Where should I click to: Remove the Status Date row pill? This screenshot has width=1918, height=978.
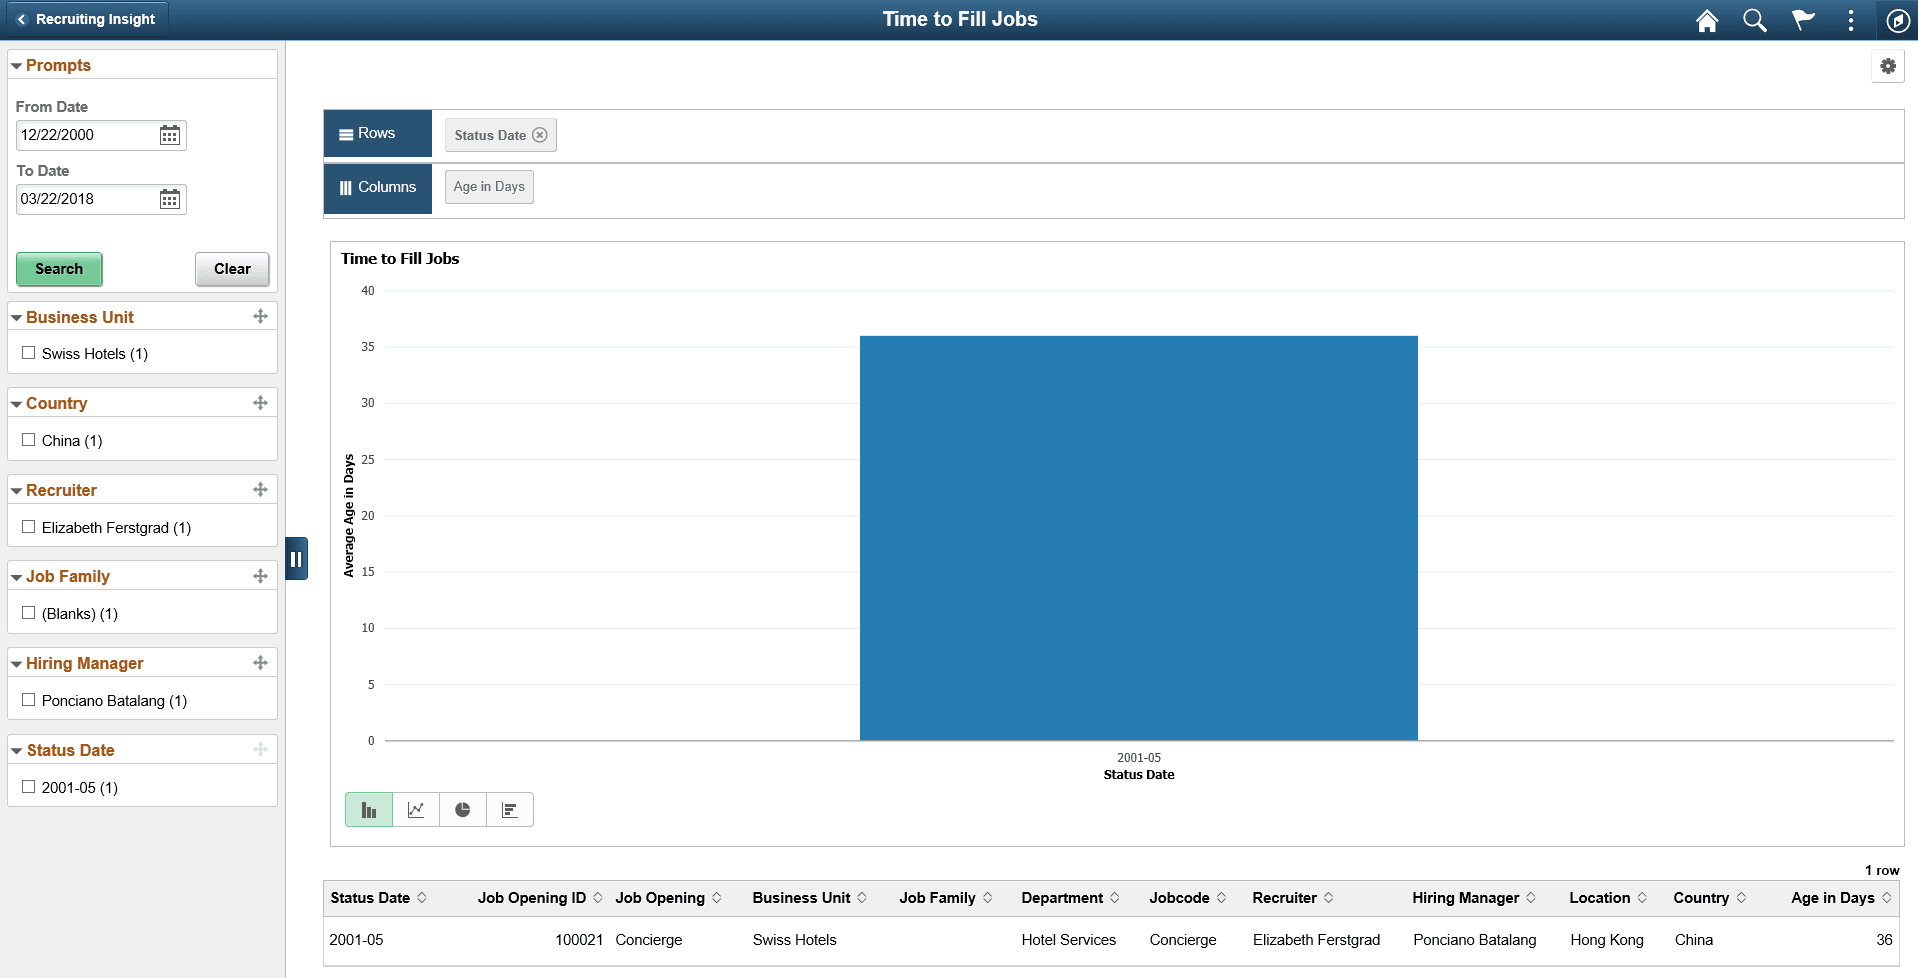[539, 135]
